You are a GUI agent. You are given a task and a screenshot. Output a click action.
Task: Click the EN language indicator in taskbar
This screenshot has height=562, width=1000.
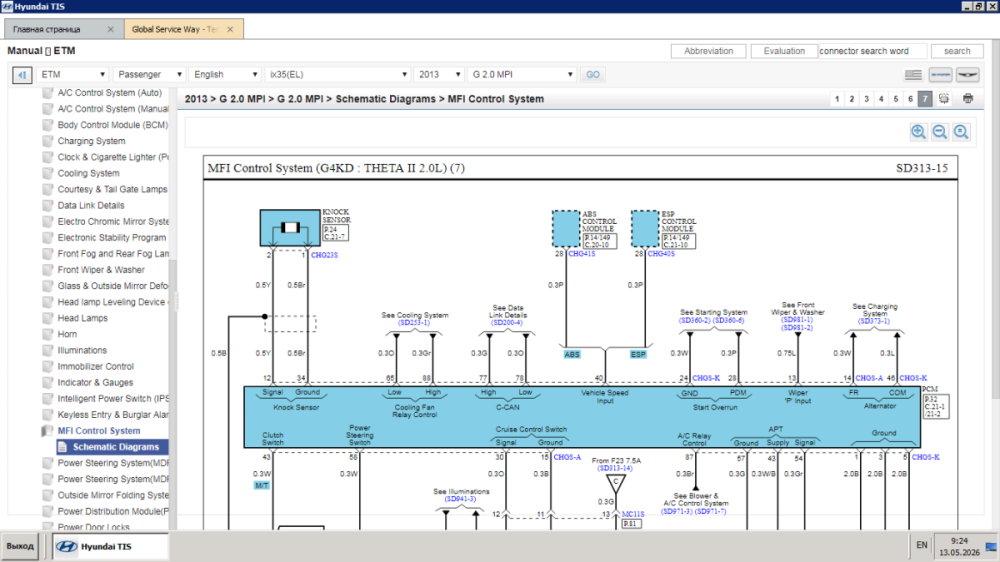(922, 545)
